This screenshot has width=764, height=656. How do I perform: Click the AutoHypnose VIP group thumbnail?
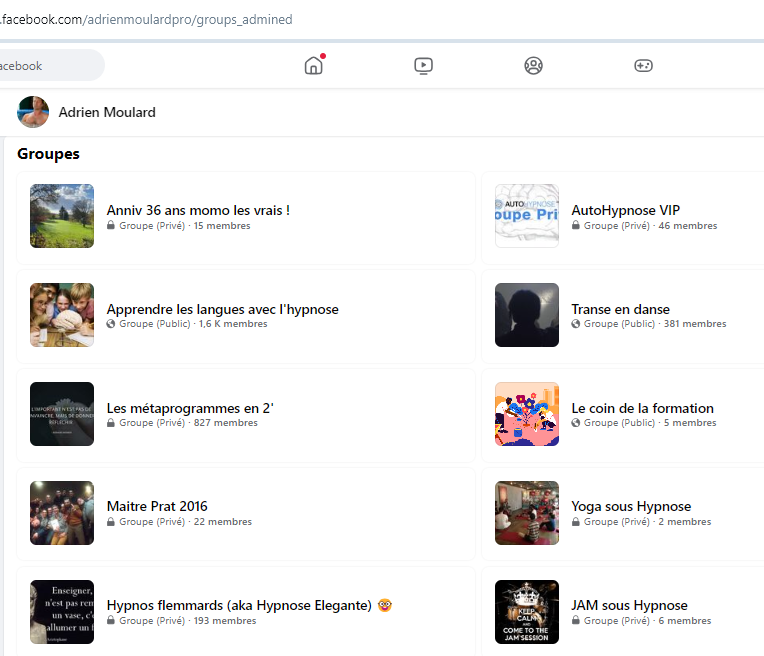[527, 216]
